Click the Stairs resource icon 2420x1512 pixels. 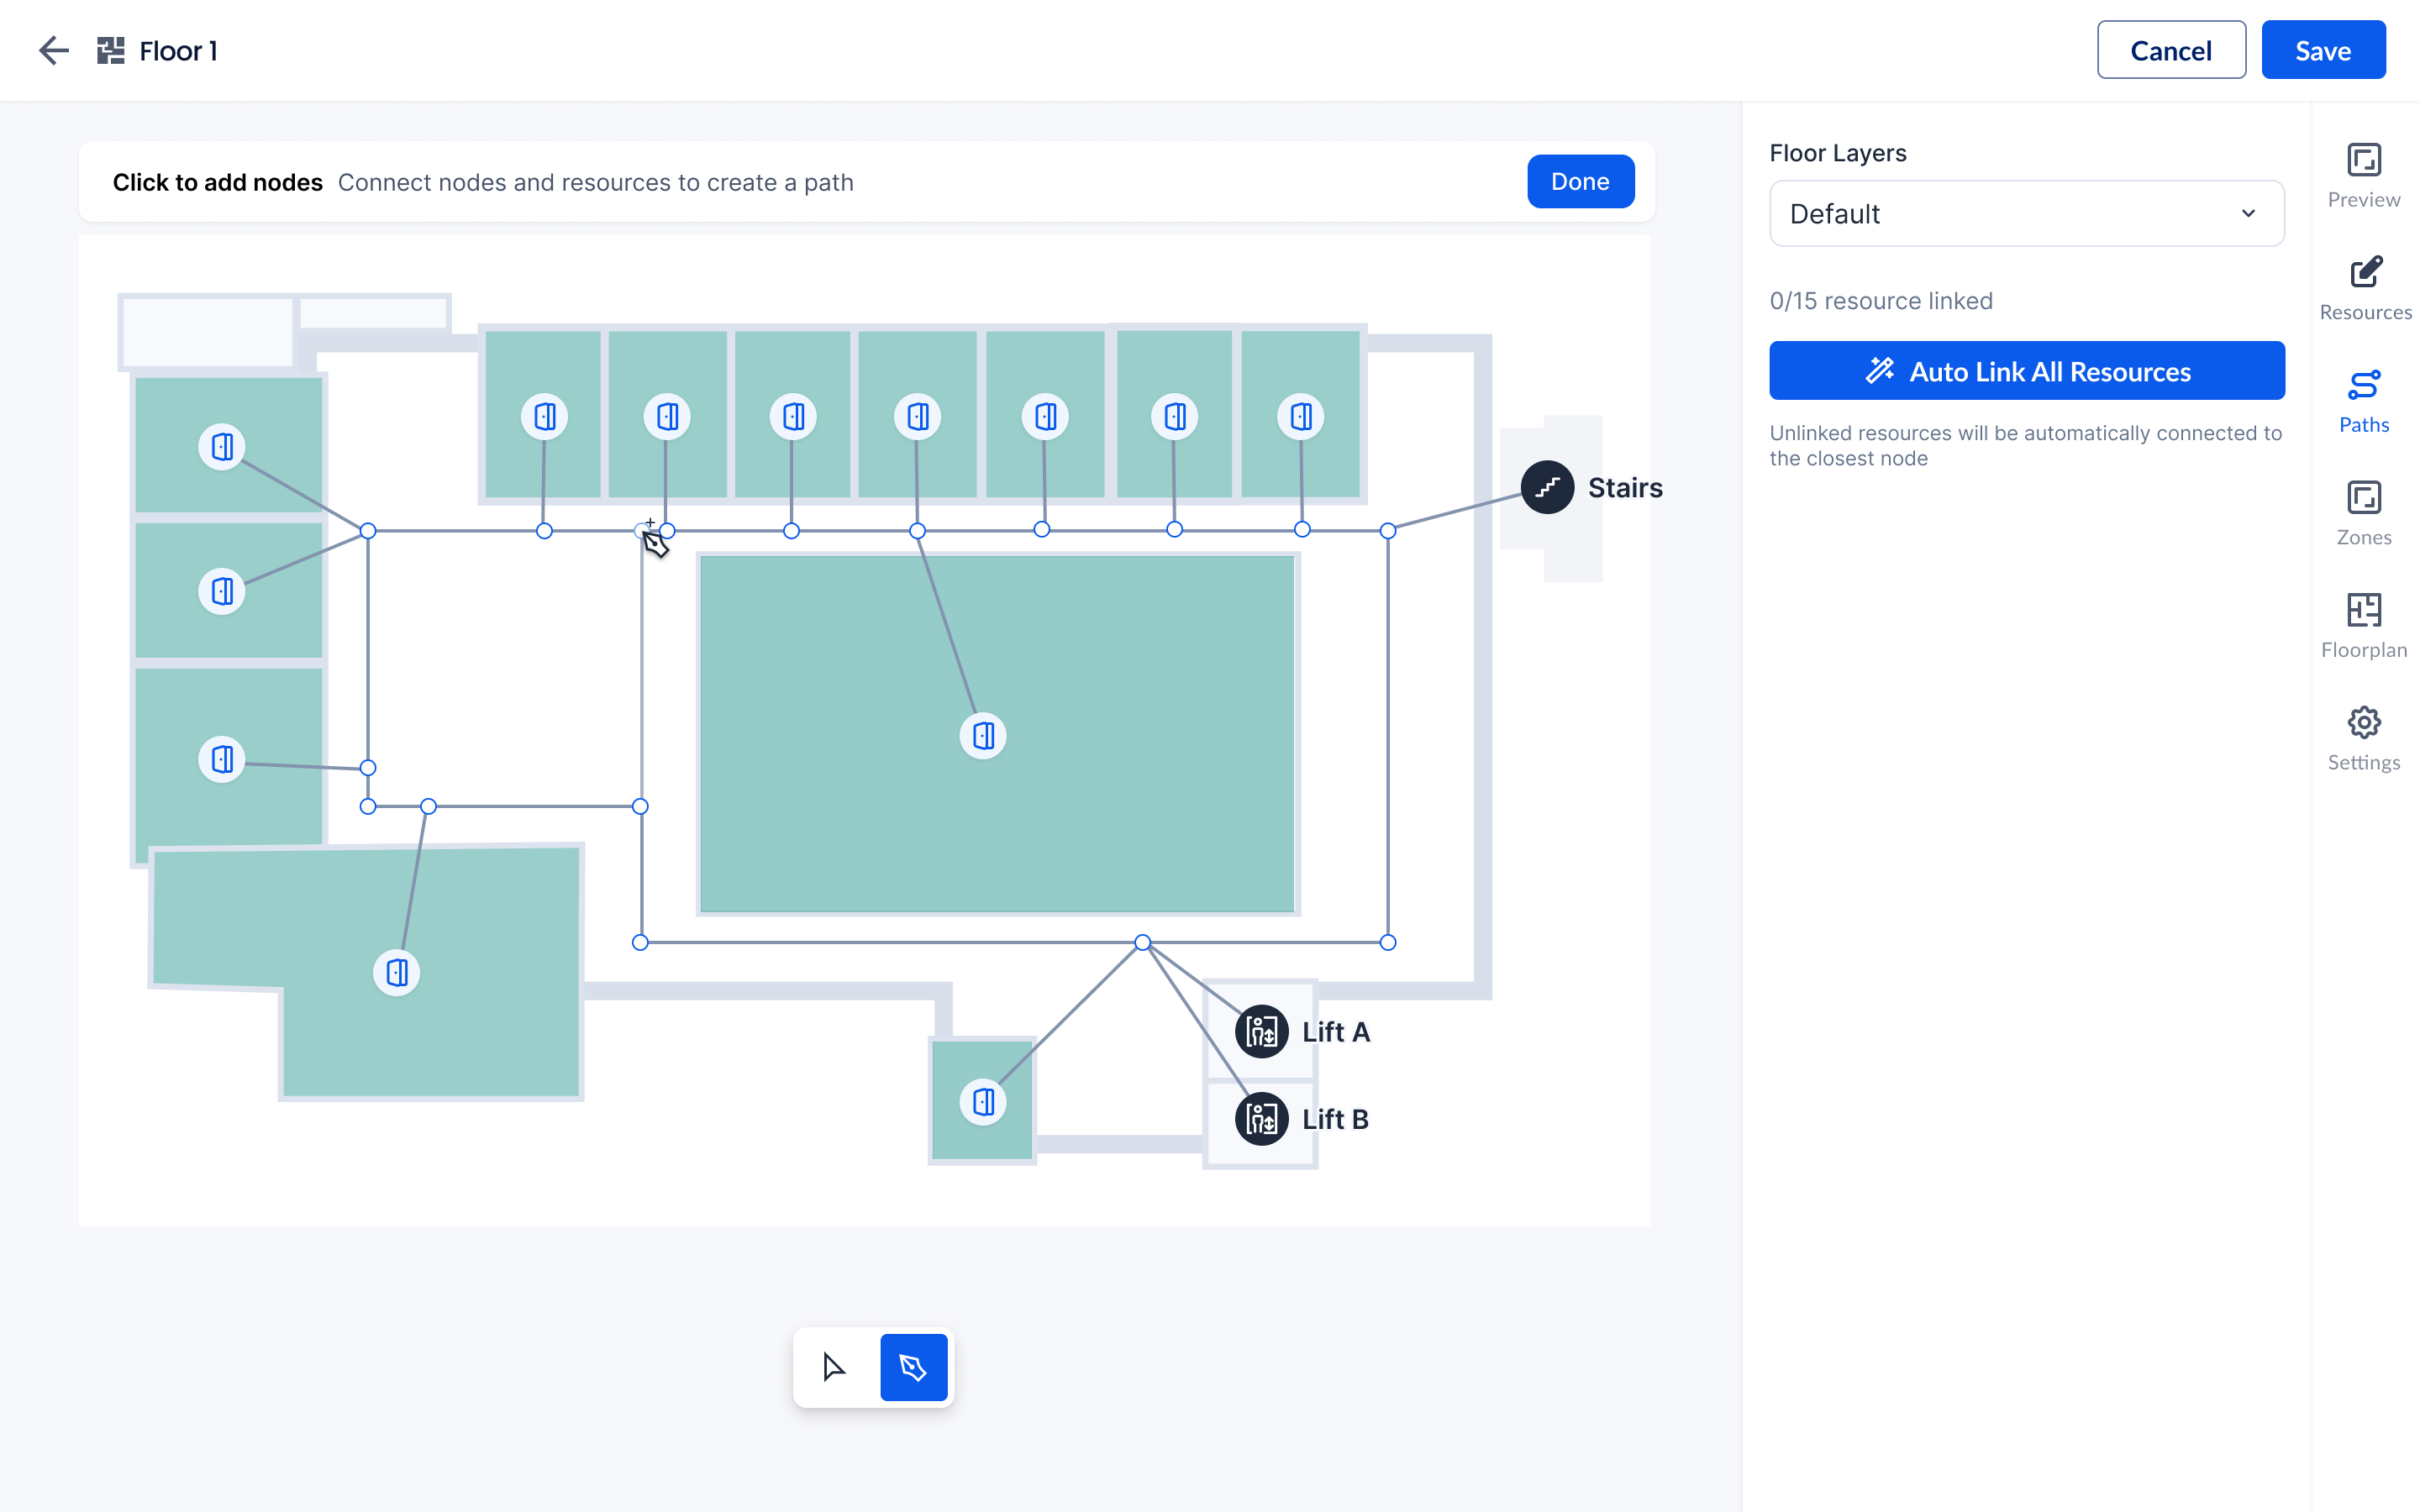tap(1547, 487)
